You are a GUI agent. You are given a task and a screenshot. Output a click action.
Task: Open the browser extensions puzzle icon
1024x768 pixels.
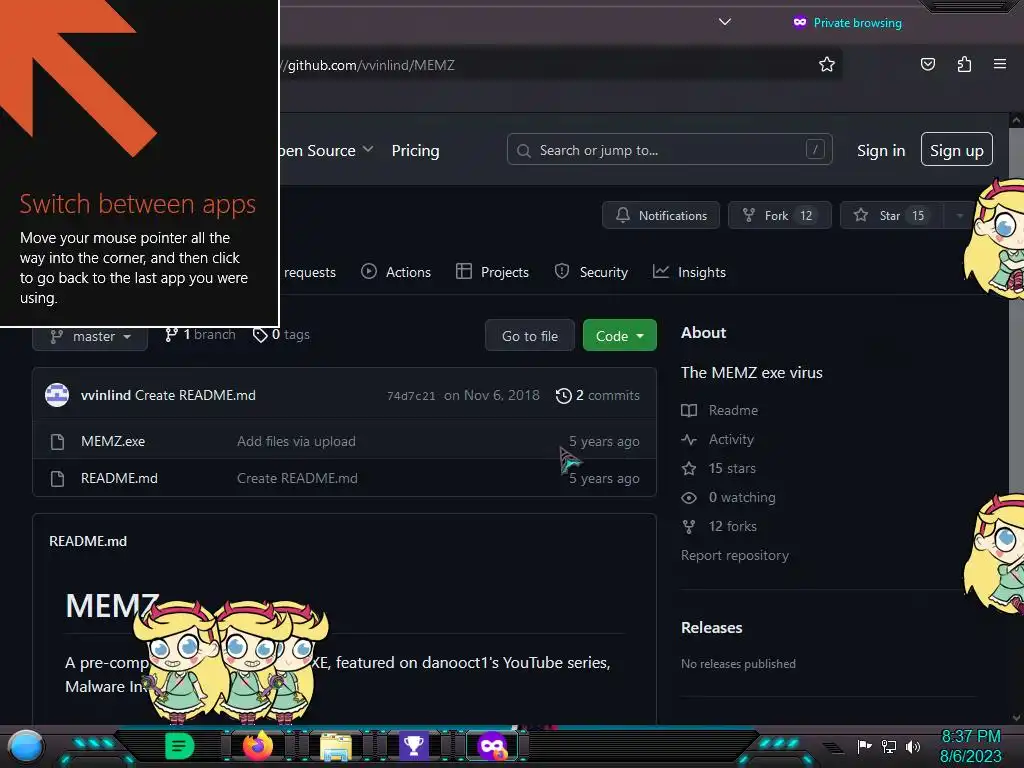964,64
